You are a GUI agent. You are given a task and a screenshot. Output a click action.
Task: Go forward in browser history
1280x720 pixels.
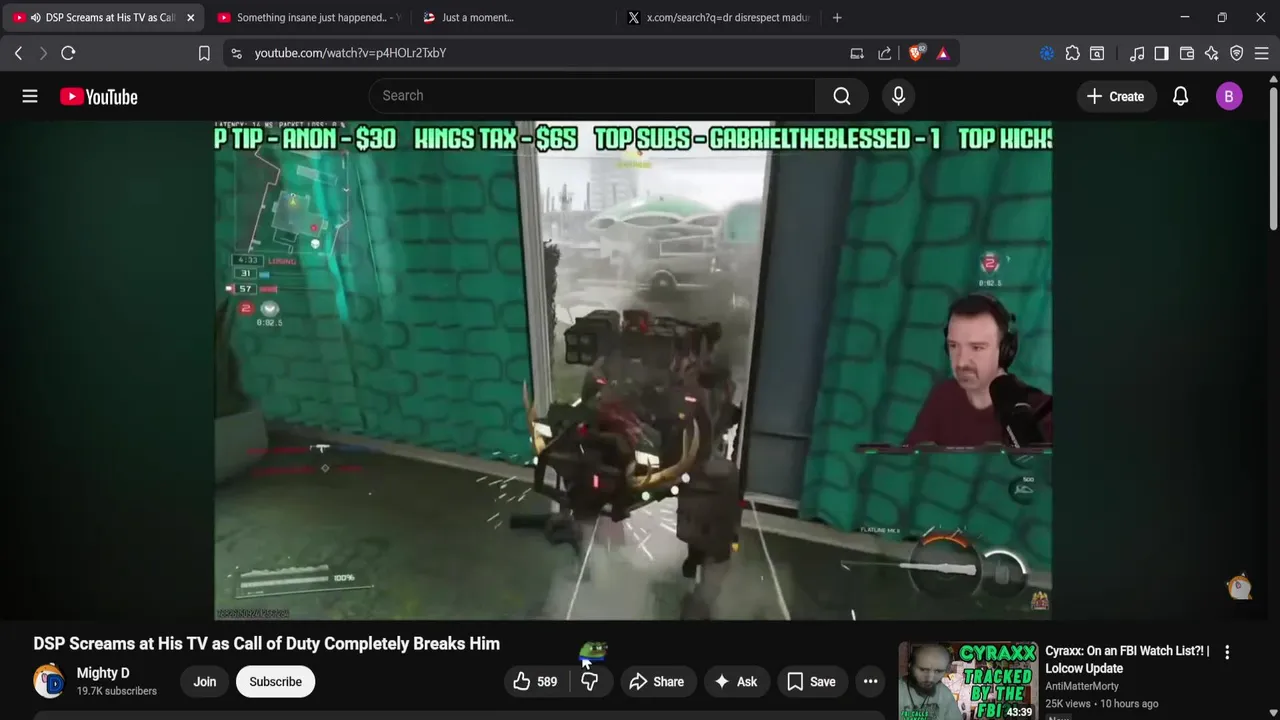coord(43,53)
